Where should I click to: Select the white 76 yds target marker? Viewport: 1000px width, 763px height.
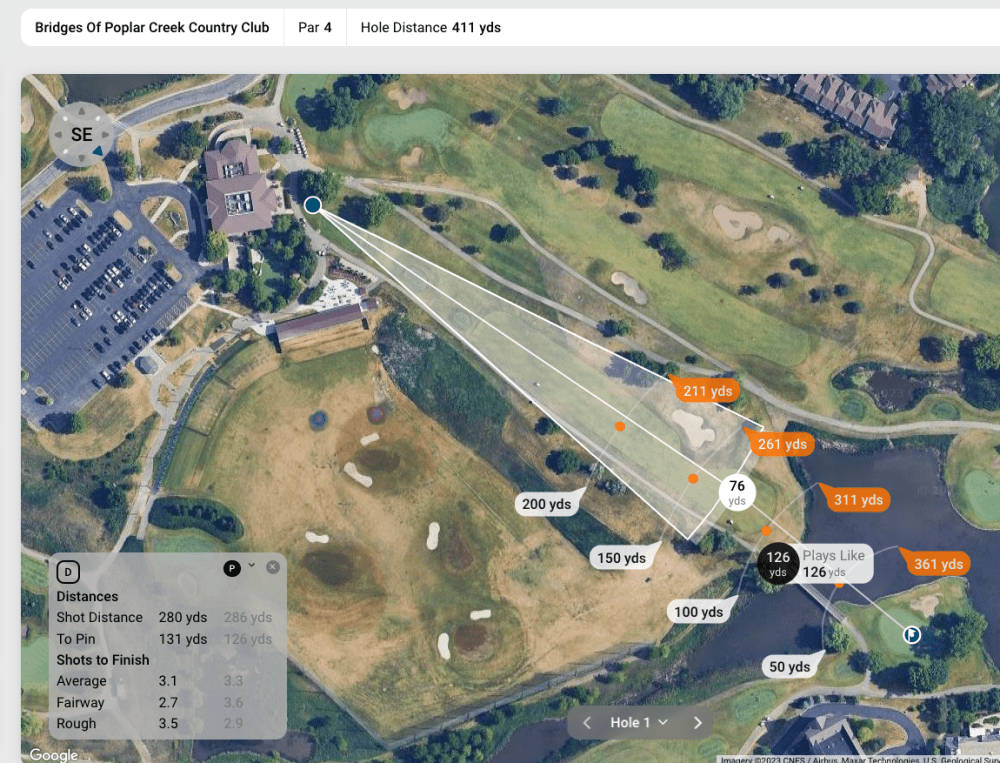737,492
